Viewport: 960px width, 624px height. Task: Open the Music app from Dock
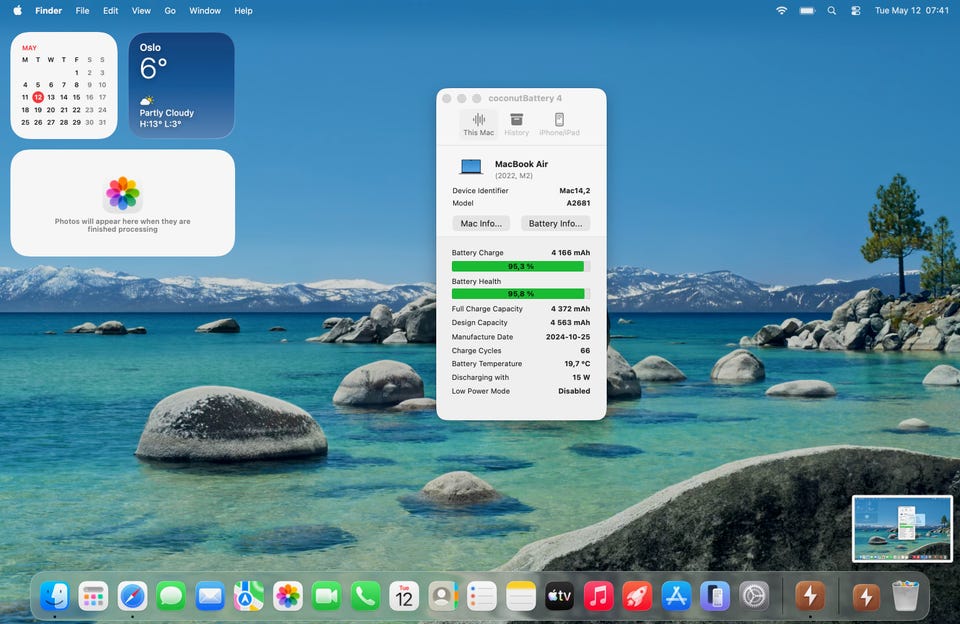pos(598,596)
